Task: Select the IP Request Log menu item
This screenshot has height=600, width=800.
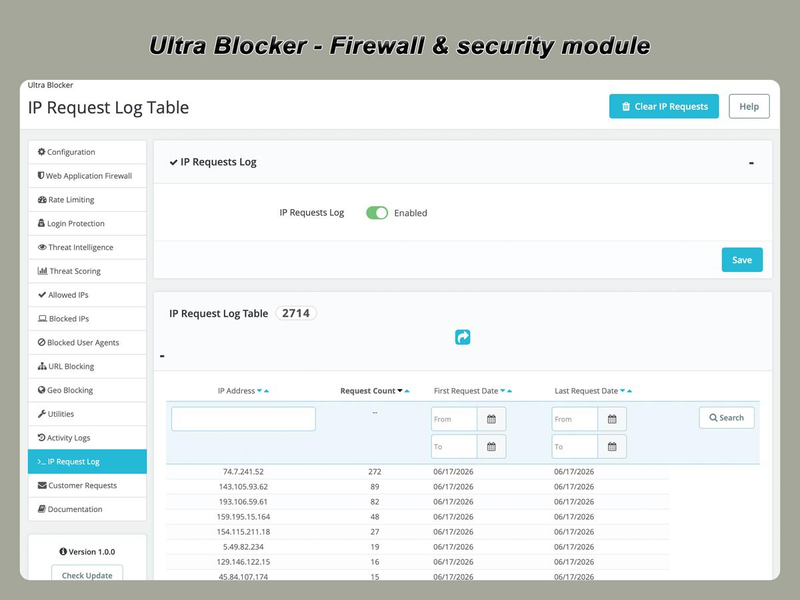Action: (87, 461)
